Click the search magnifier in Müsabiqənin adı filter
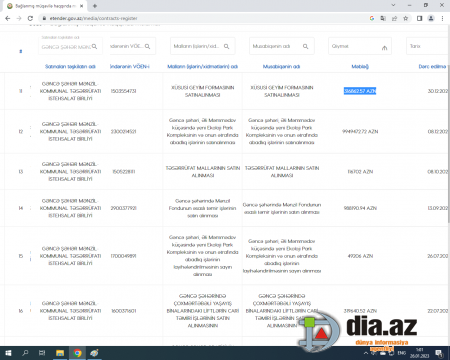Screen dimensions: 450x360 (x=305, y=46)
